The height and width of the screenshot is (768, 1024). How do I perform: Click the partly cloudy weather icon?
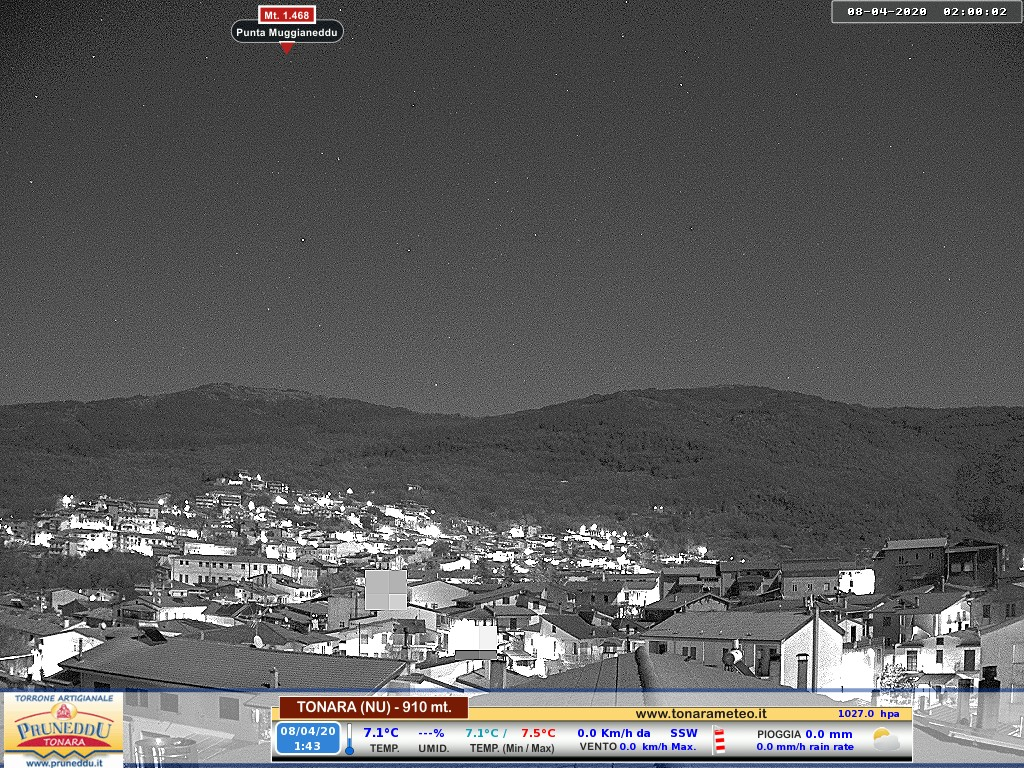(x=885, y=740)
